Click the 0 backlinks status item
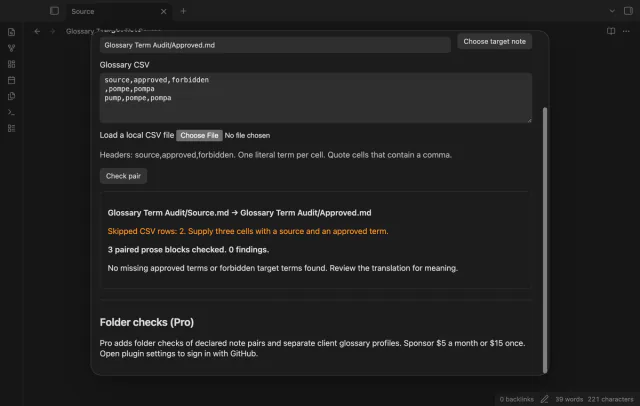This screenshot has height=406, width=640. click(516, 399)
